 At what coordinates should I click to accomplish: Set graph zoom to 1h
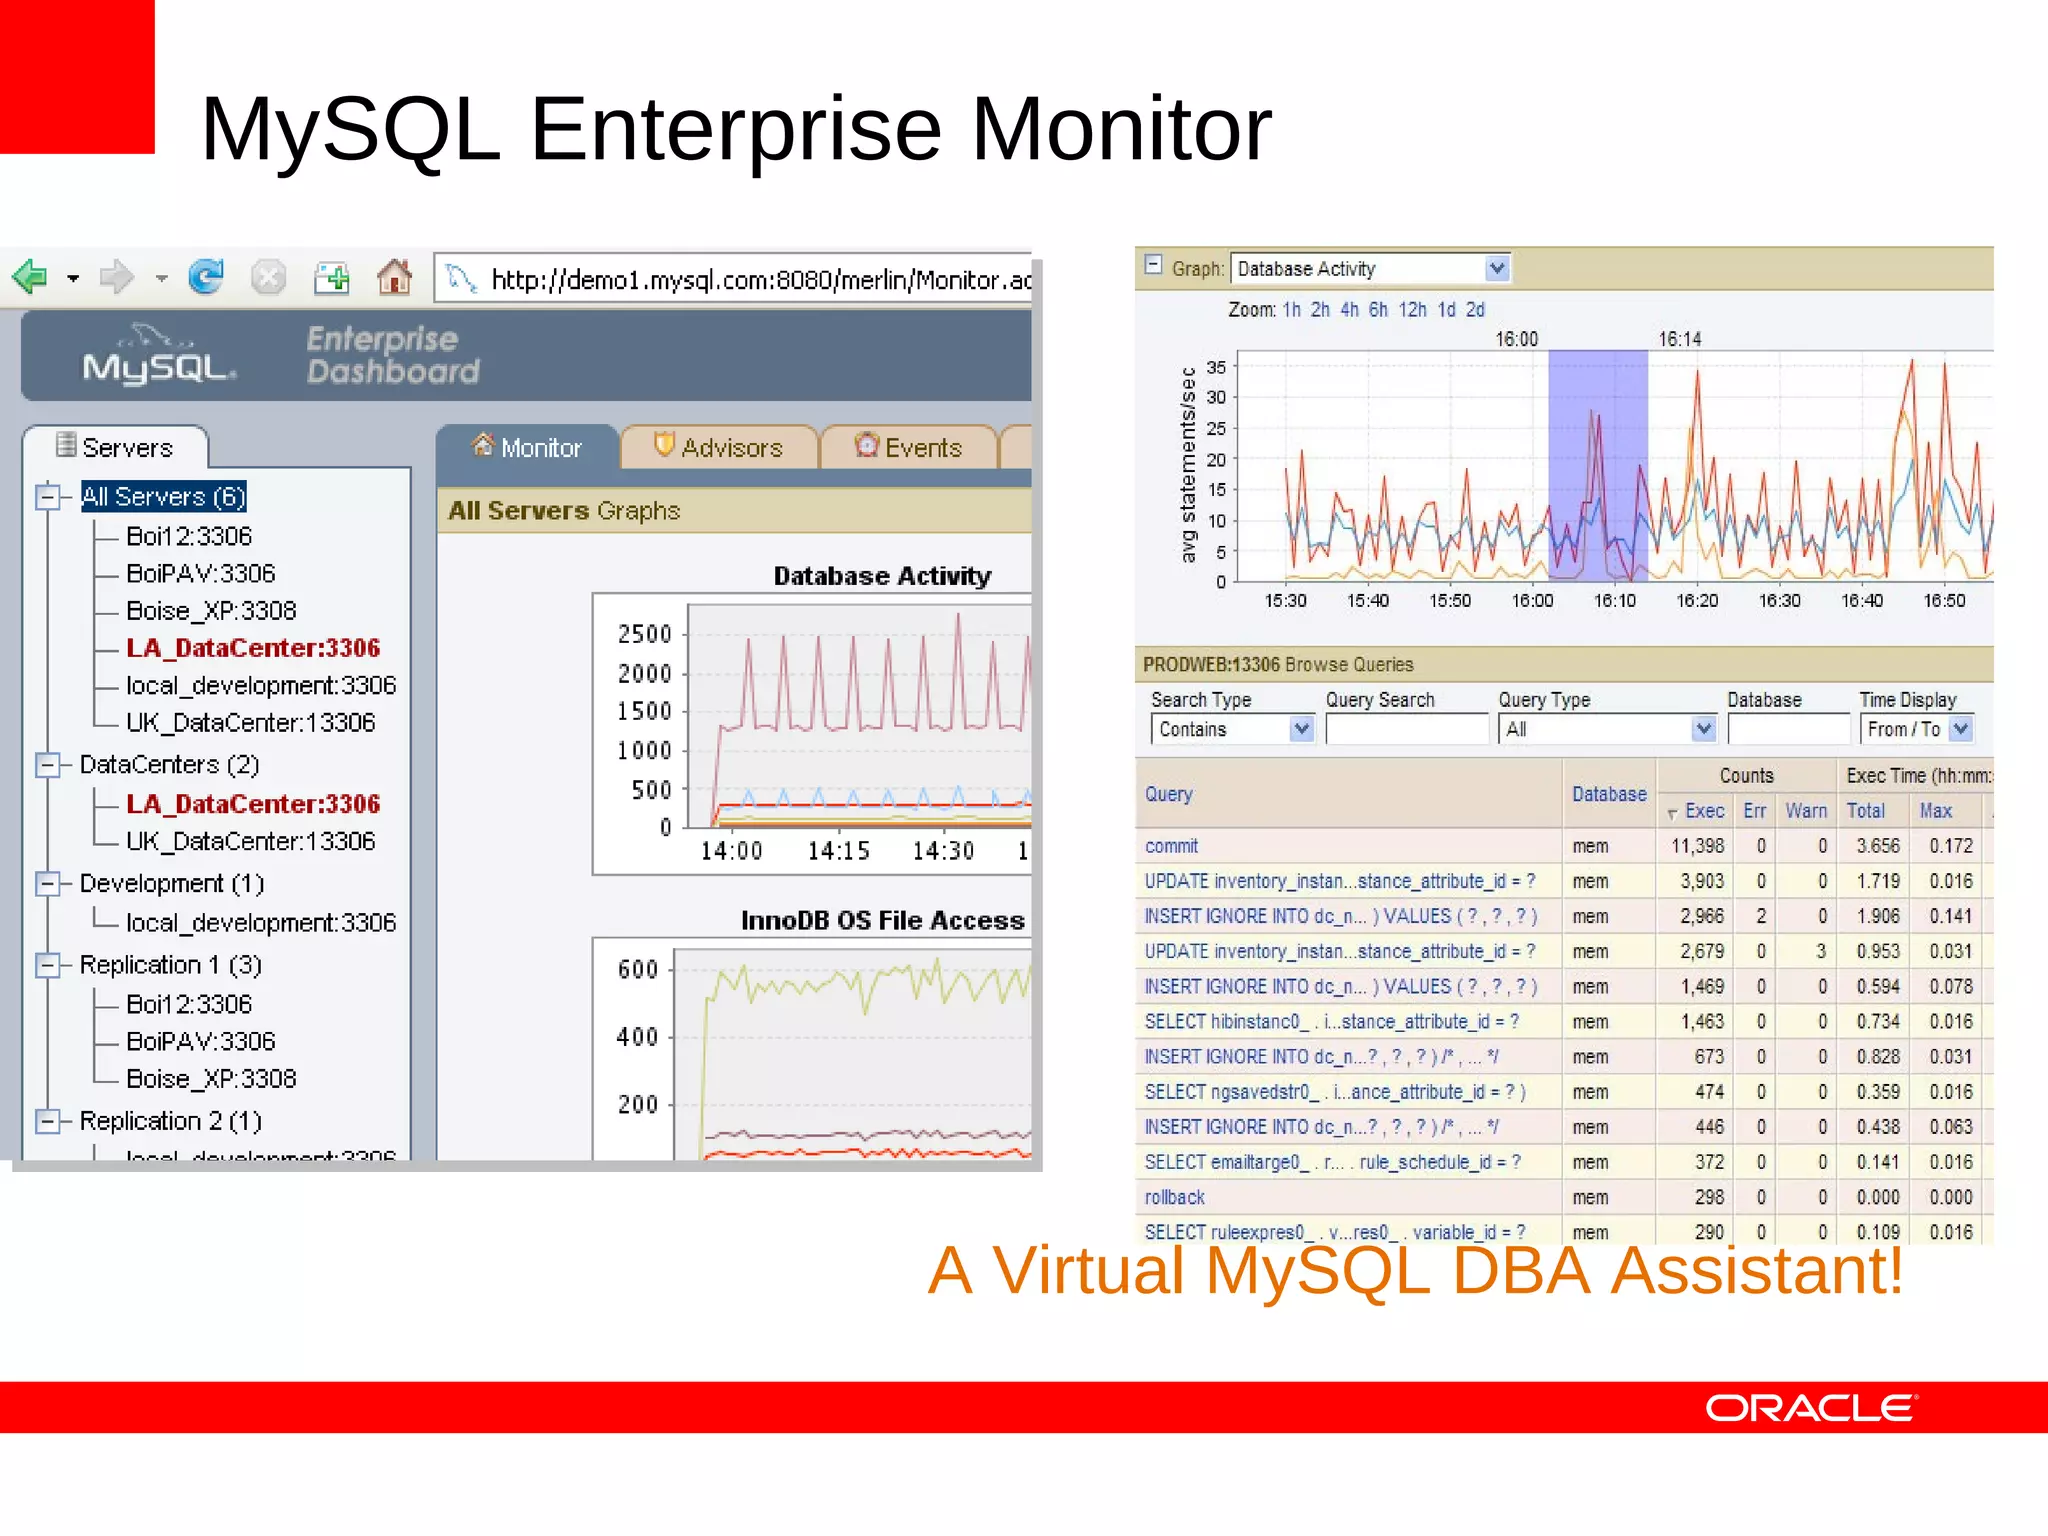(1292, 310)
